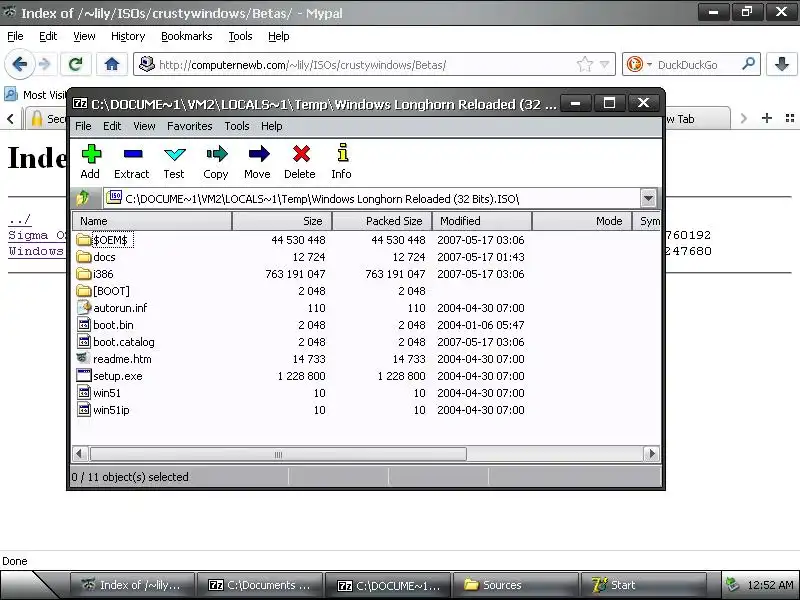This screenshot has height=600, width=800.
Task: Open the File menu in 7-Zip
Action: tap(83, 126)
